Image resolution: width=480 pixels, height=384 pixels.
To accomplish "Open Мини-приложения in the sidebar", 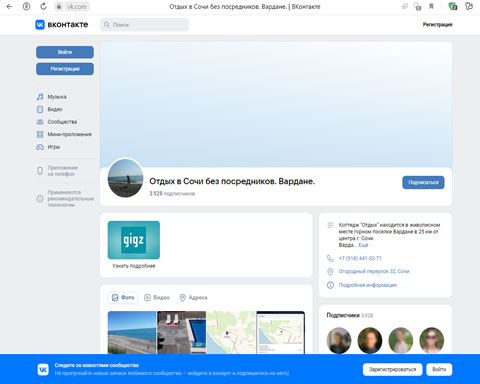I will tap(69, 134).
